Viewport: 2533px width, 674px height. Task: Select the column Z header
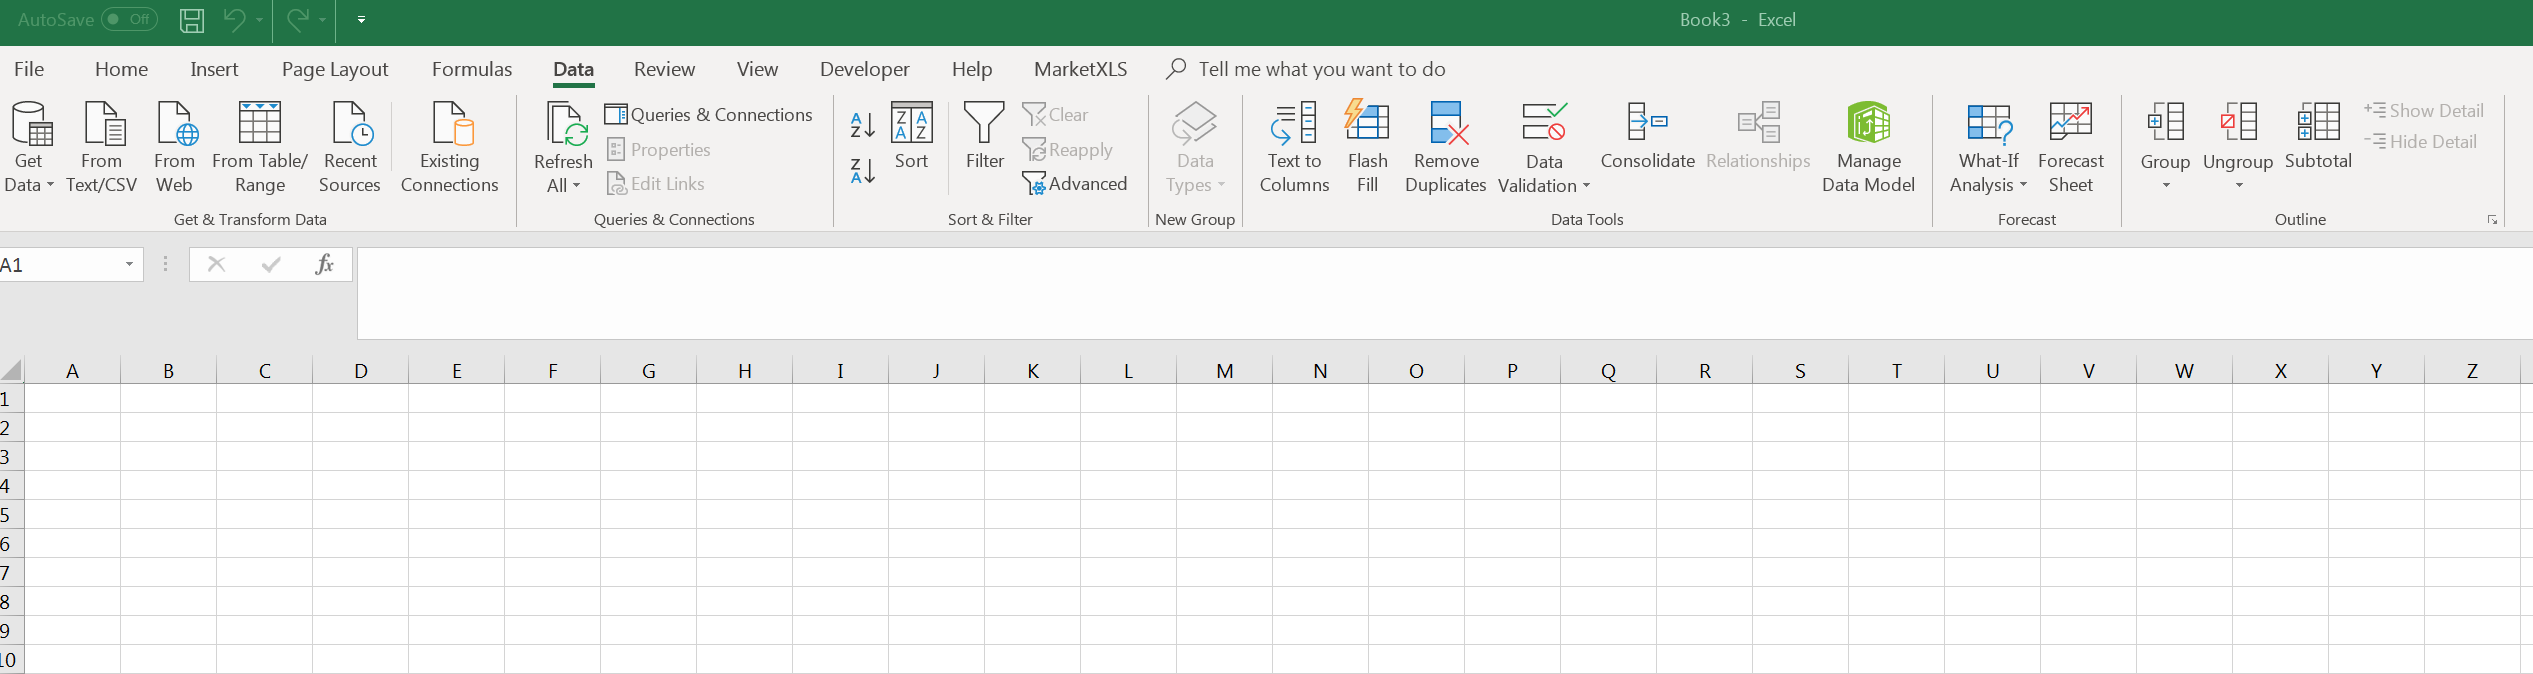coord(2472,371)
